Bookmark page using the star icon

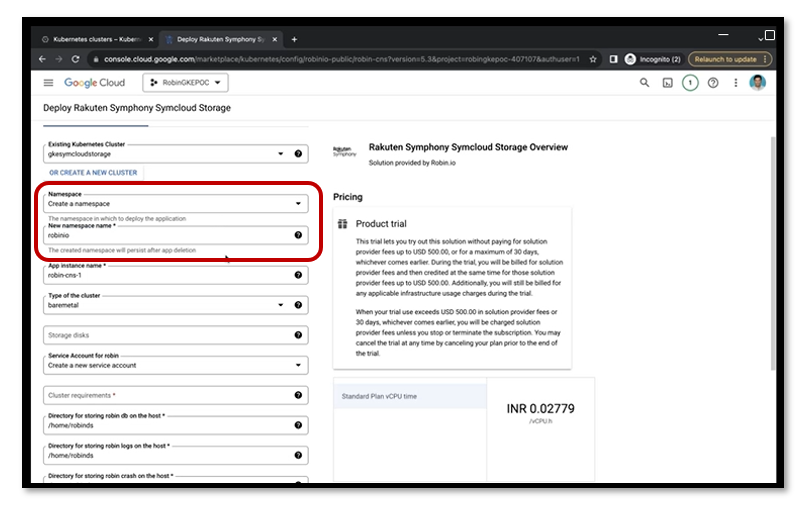click(593, 59)
